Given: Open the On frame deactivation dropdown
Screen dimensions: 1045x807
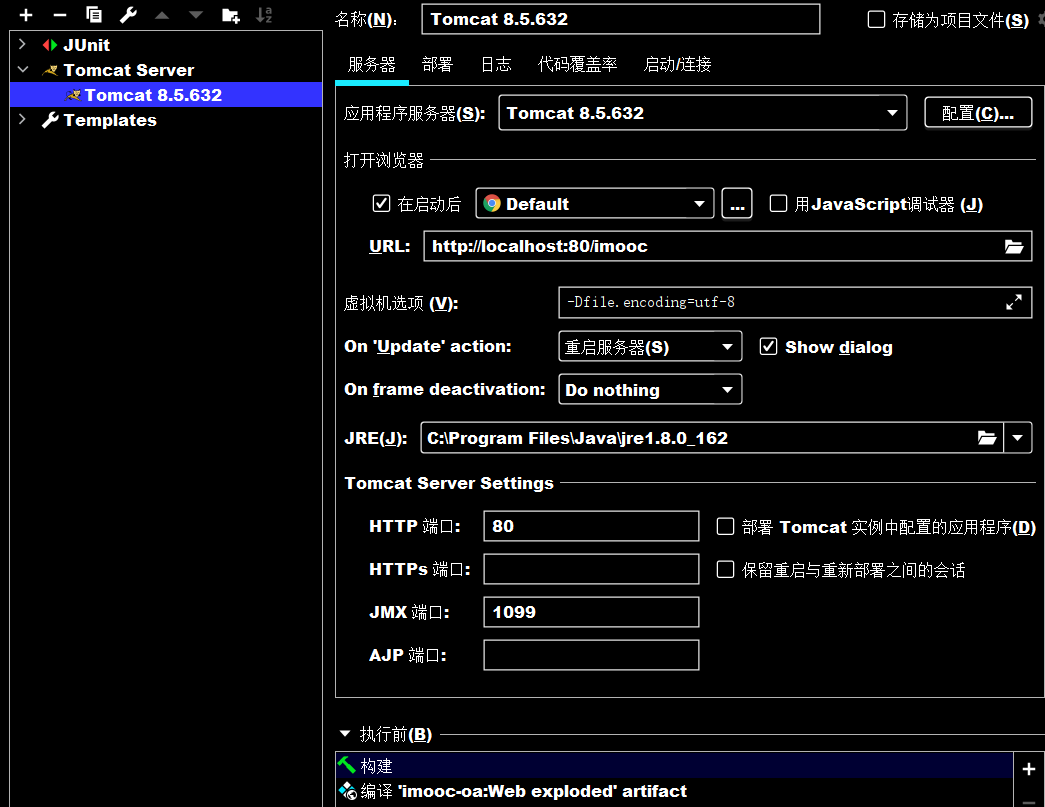Looking at the screenshot, I should (727, 390).
